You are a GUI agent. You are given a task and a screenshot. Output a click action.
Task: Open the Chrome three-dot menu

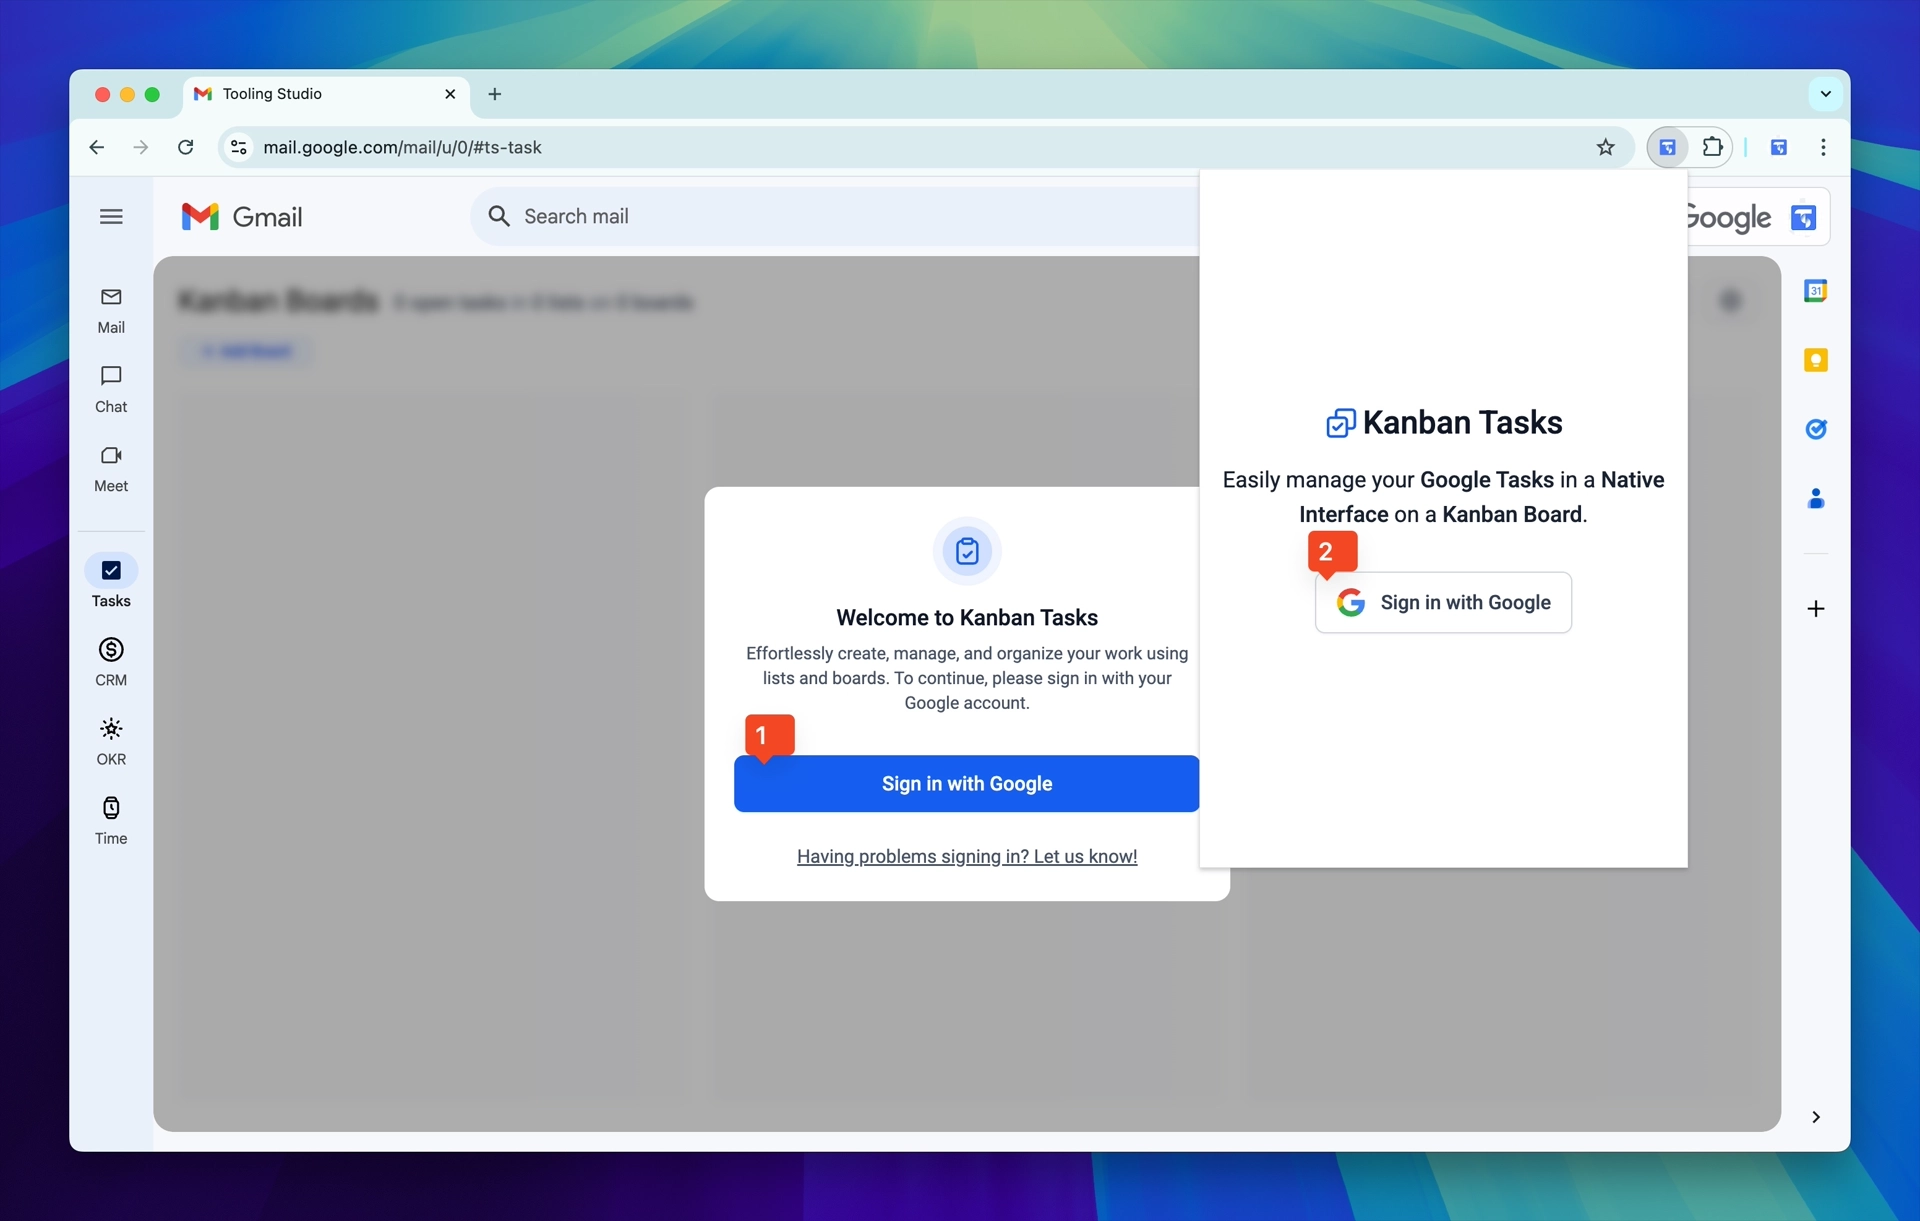(x=1823, y=147)
